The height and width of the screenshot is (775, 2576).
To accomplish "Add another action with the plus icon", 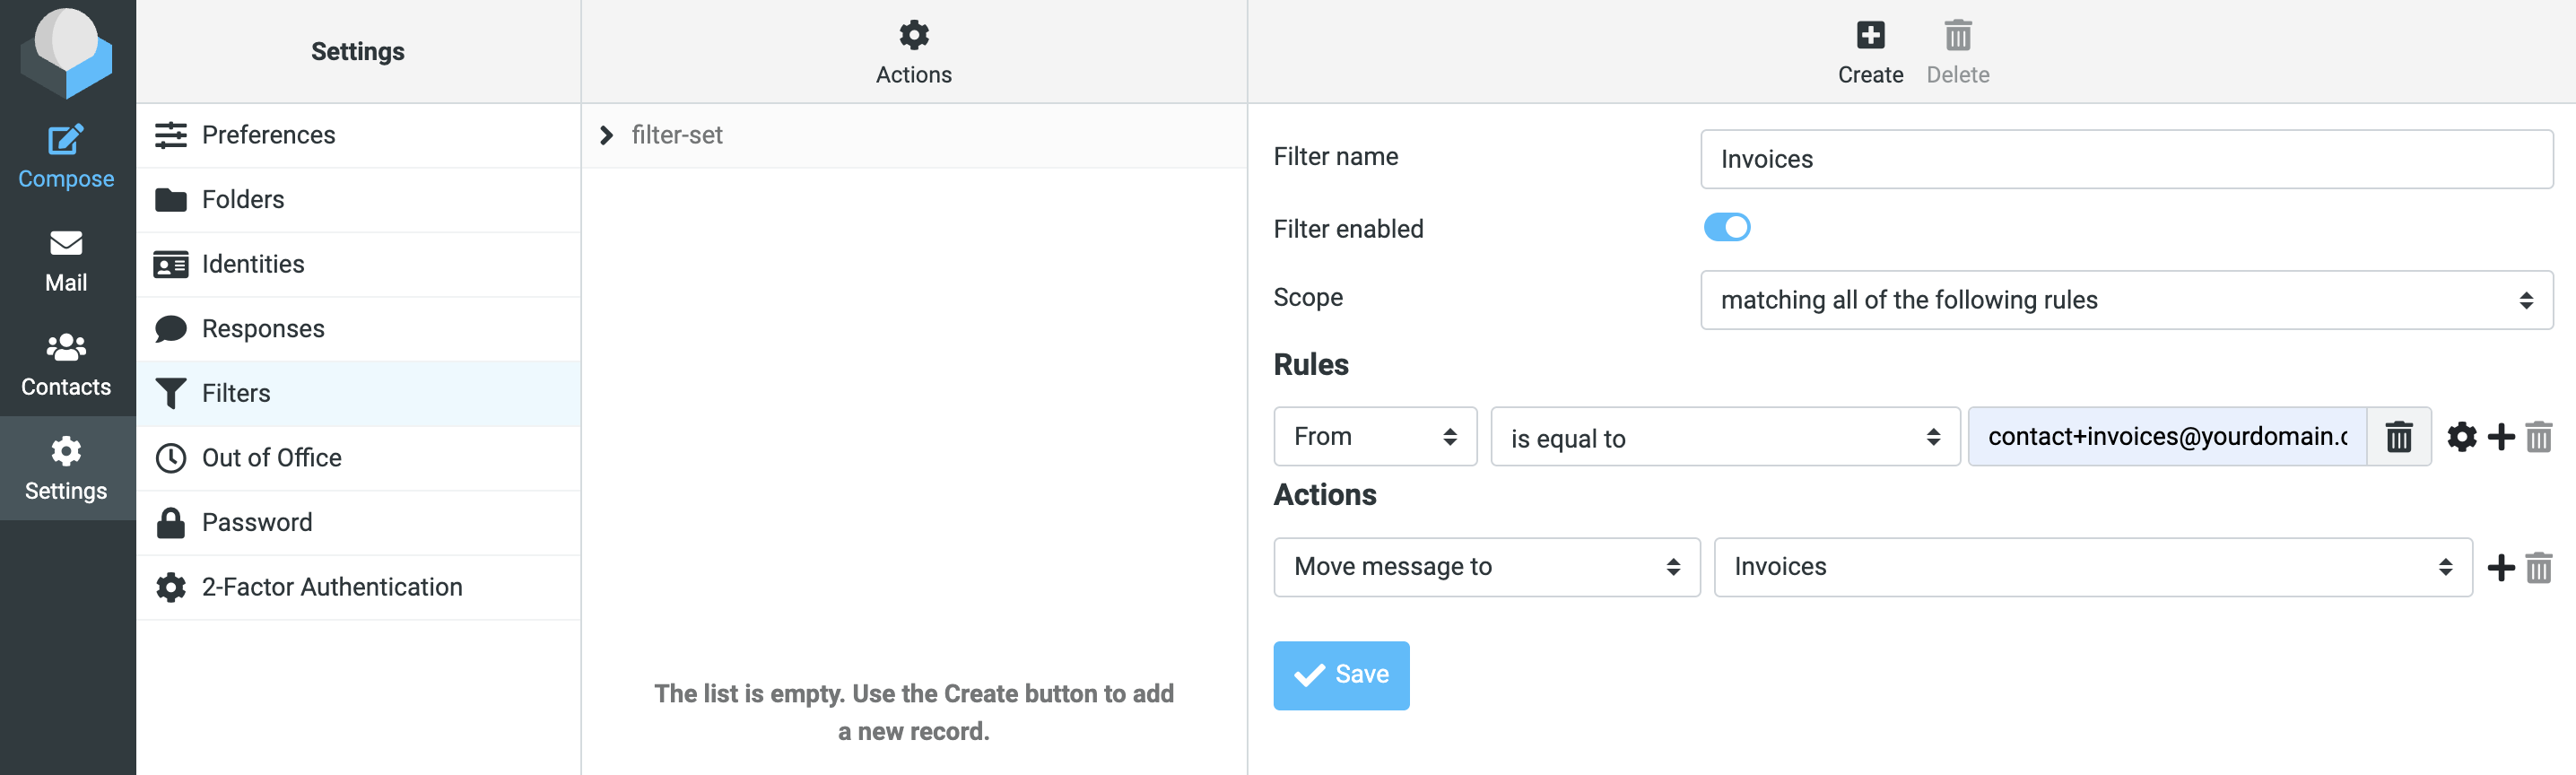I will point(2500,568).
